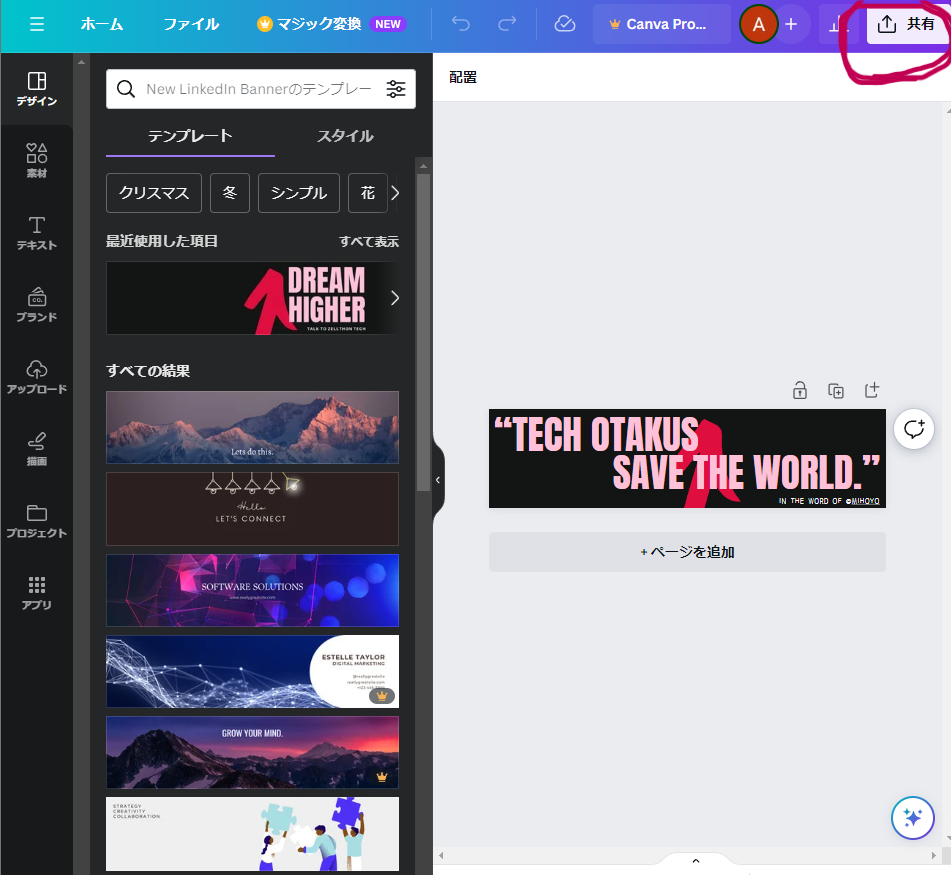Viewport: 951px width, 875px height.
Task: Open the Magic assistant sparkle button
Action: 912,817
